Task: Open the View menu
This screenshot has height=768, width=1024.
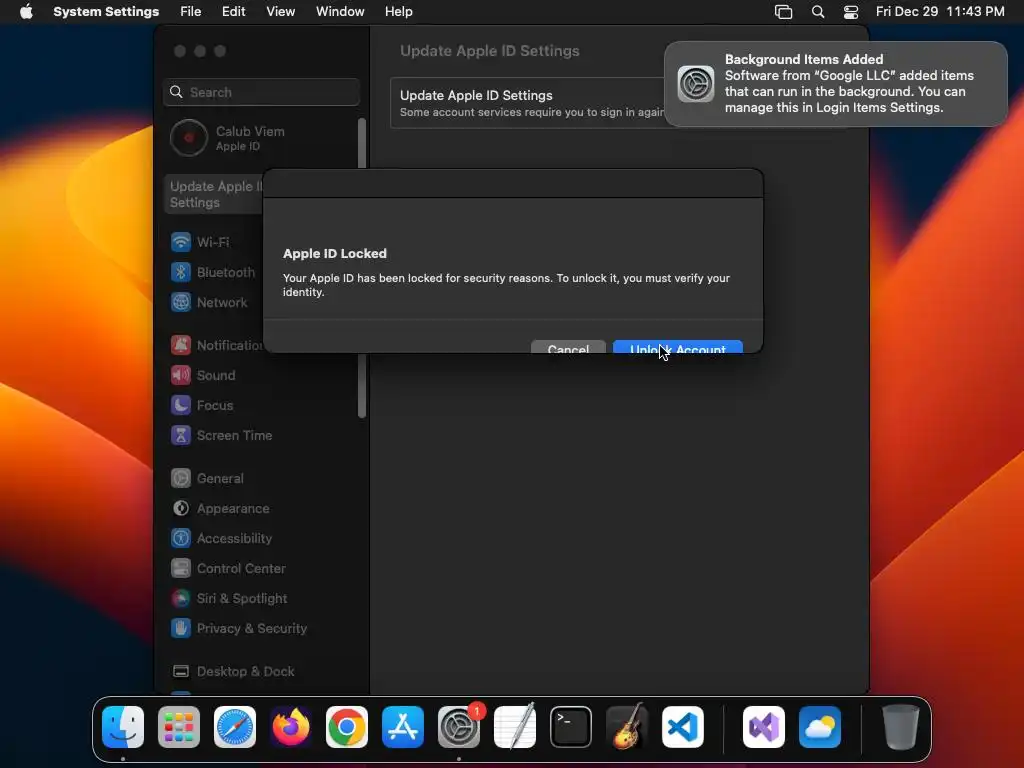Action: pos(281,12)
